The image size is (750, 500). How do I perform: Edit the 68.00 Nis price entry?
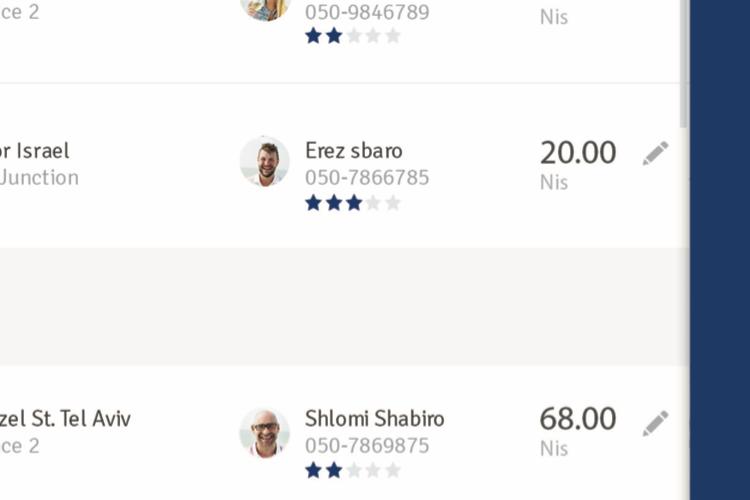tap(655, 423)
